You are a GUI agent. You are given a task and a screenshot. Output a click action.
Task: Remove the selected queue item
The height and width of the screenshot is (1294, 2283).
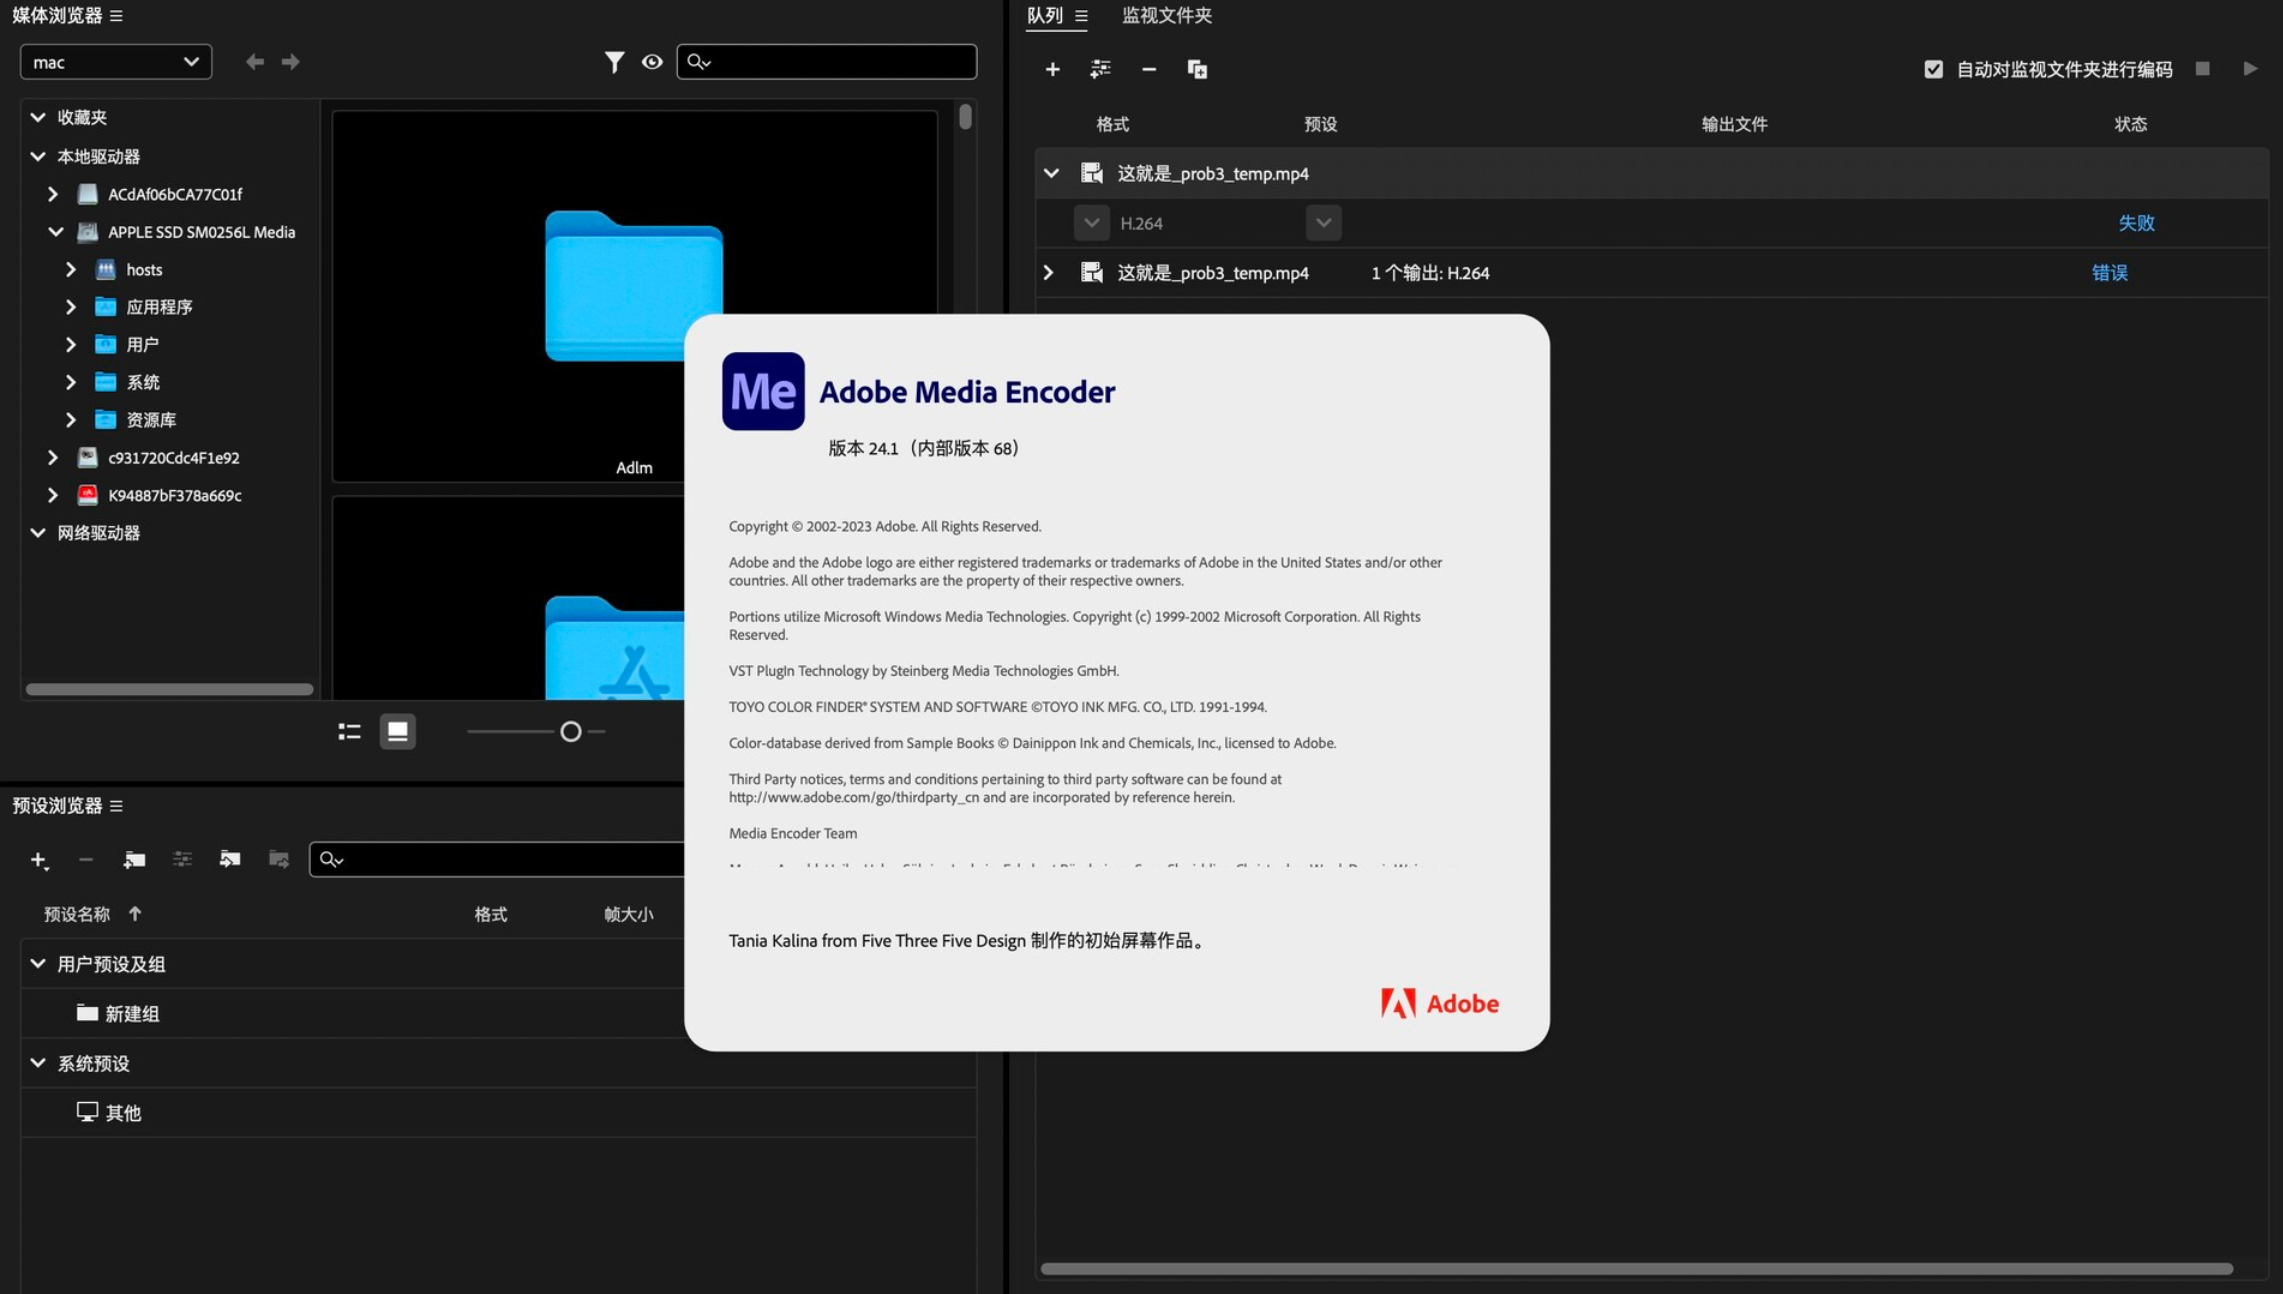pos(1149,69)
